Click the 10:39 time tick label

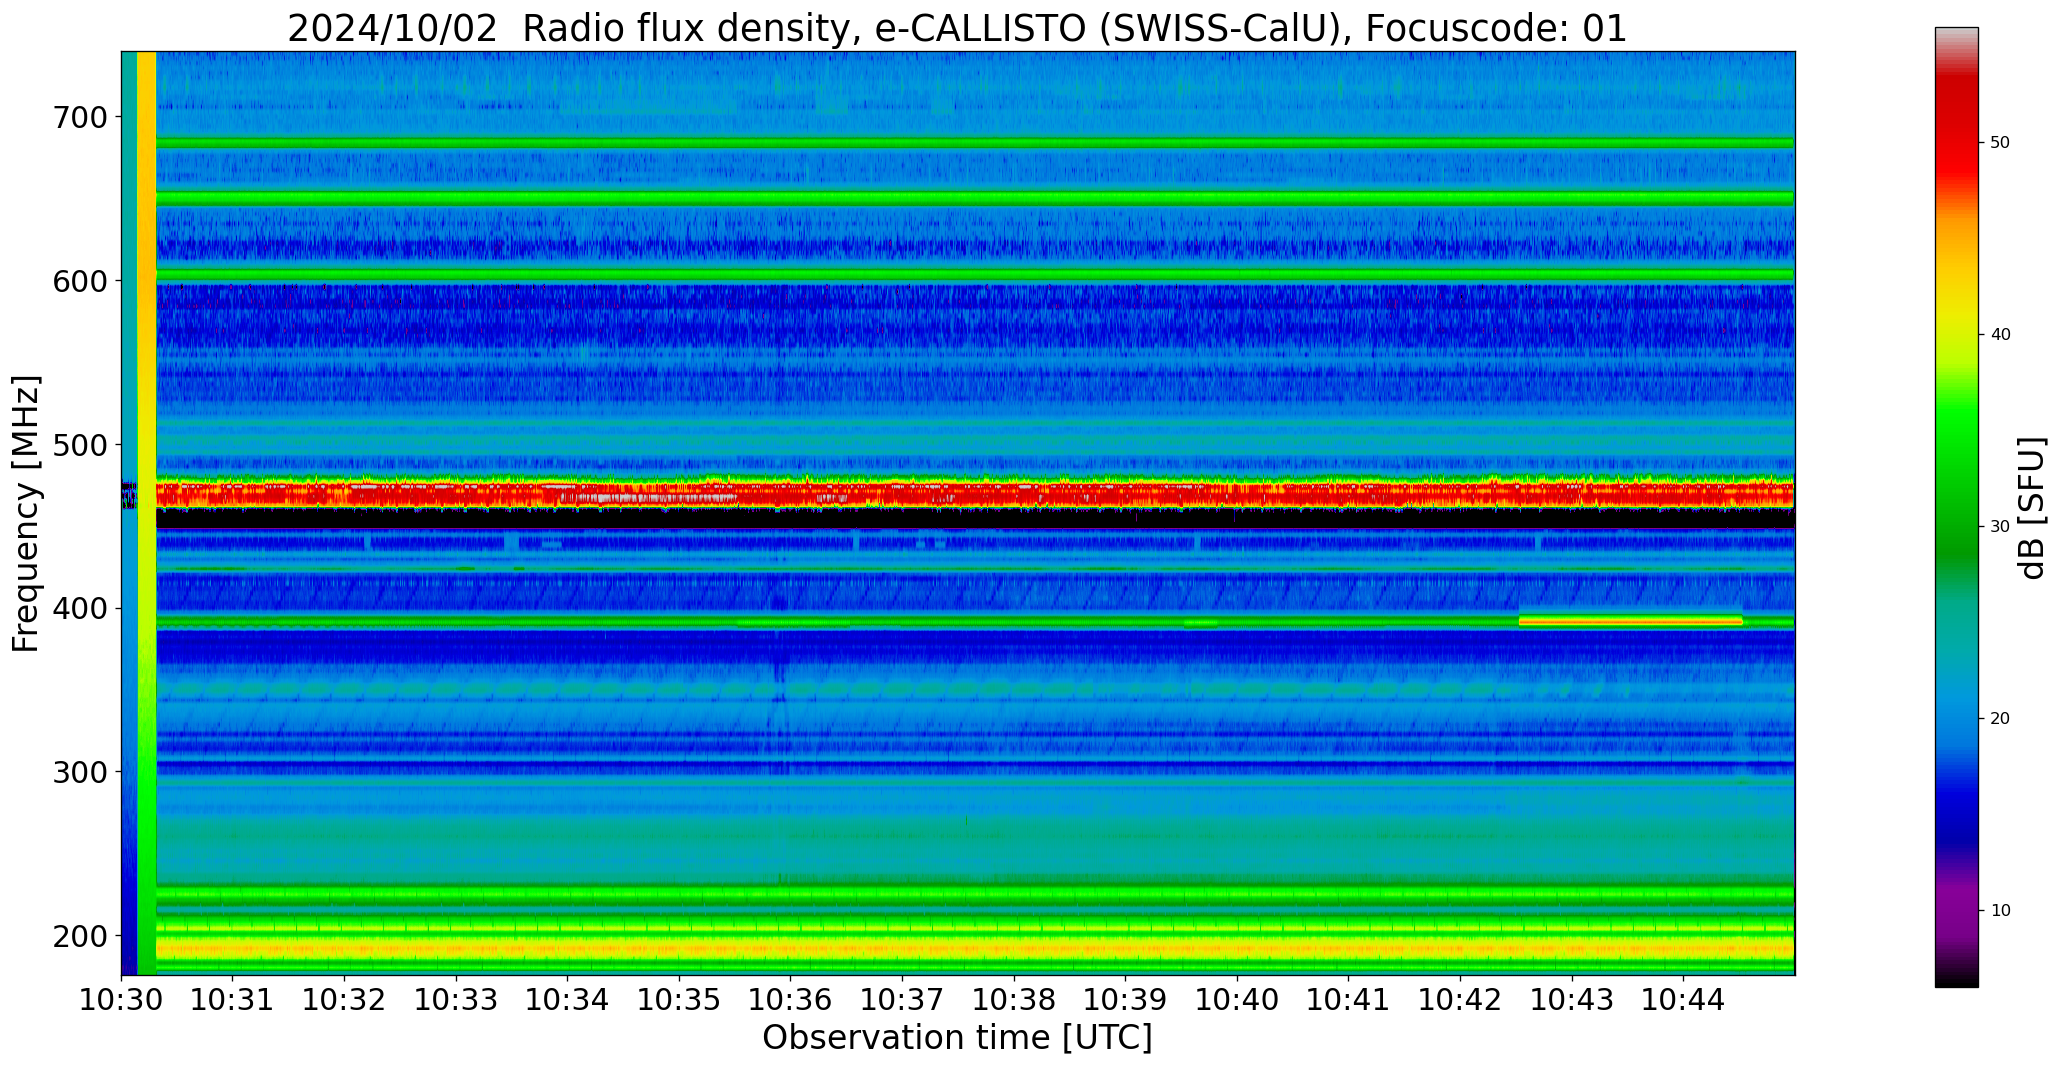1126,999
